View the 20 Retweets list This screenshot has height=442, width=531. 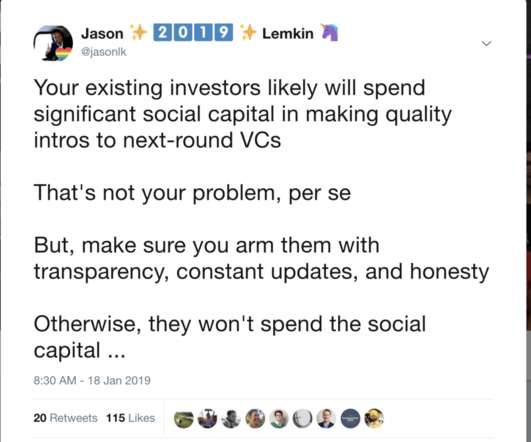[x=65, y=418]
